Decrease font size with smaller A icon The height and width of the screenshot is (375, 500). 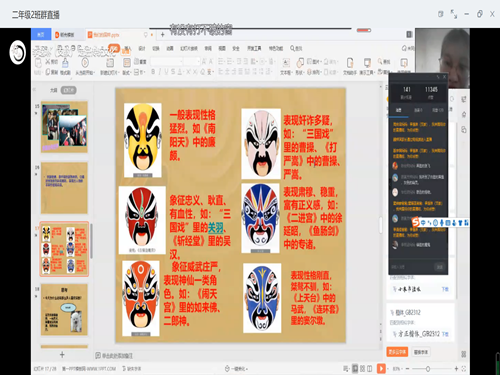tap(211, 61)
